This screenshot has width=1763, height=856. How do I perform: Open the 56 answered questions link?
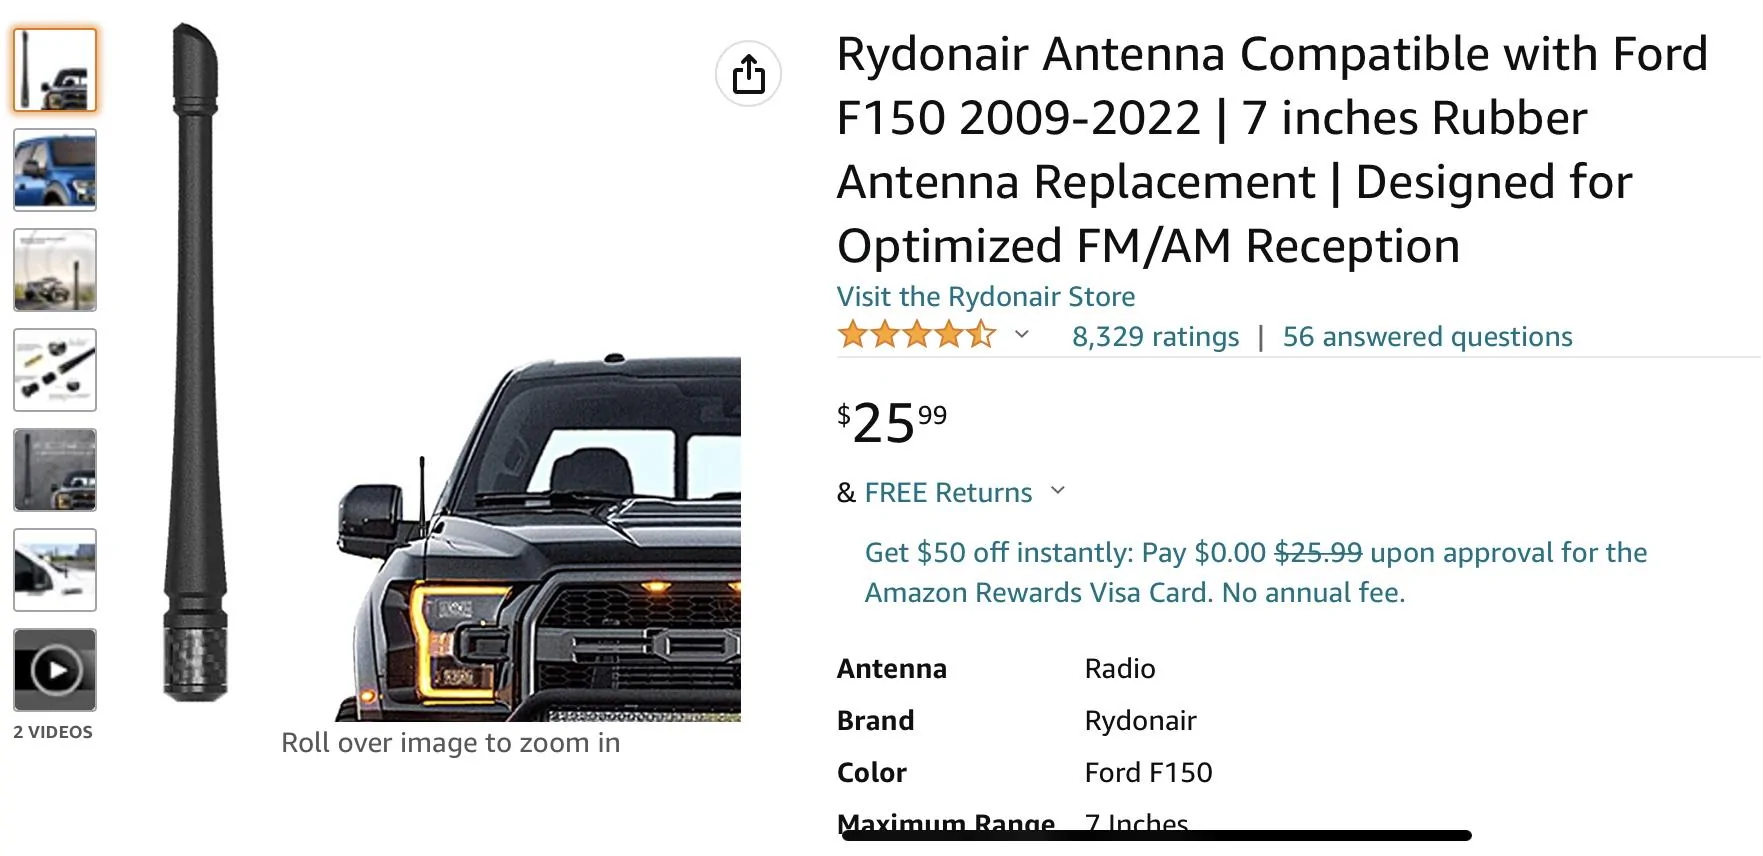tap(1427, 337)
